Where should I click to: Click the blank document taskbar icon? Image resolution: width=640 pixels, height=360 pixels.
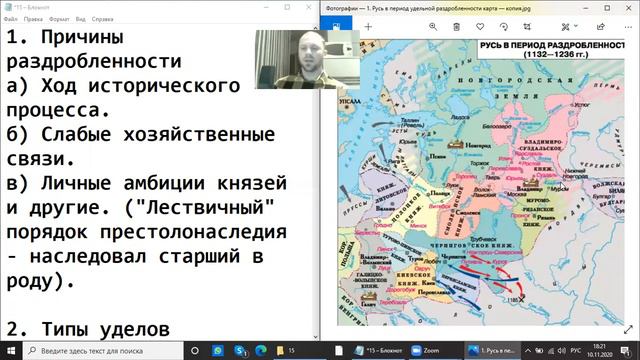coord(339,351)
